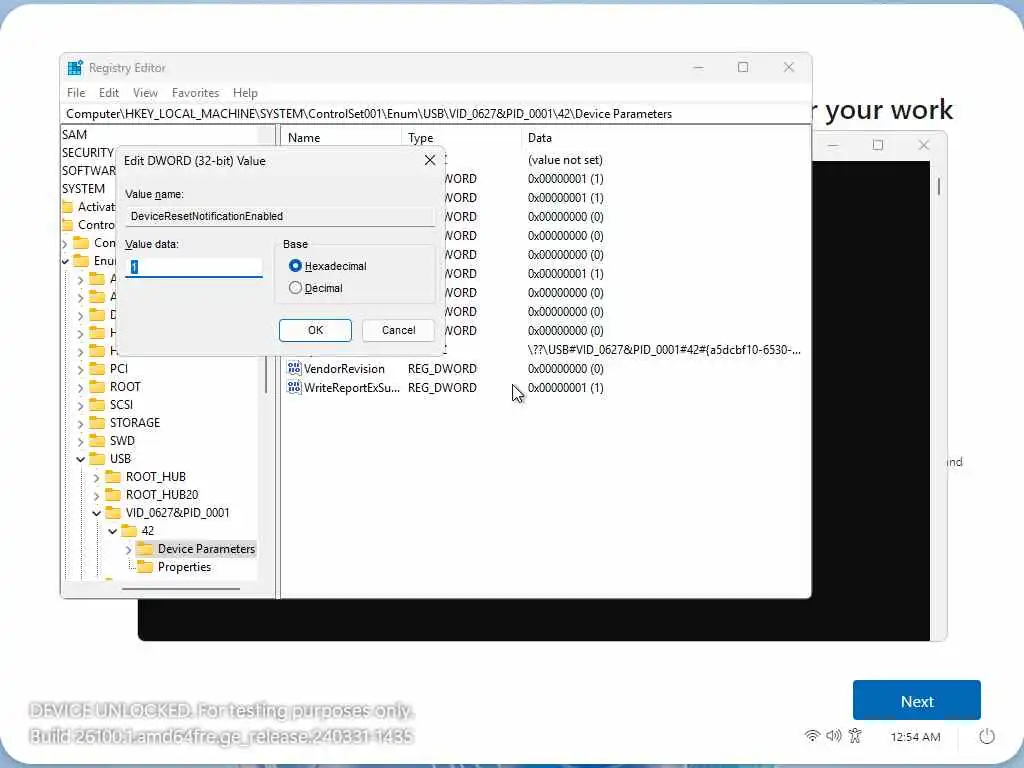1024x768 pixels.
Task: Click the VendorRevision value icon
Action: (x=294, y=368)
